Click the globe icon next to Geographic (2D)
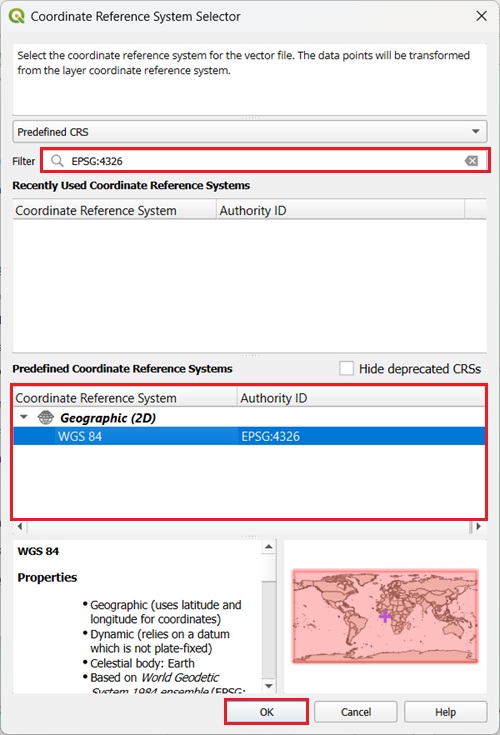This screenshot has width=500, height=735. coord(45,417)
